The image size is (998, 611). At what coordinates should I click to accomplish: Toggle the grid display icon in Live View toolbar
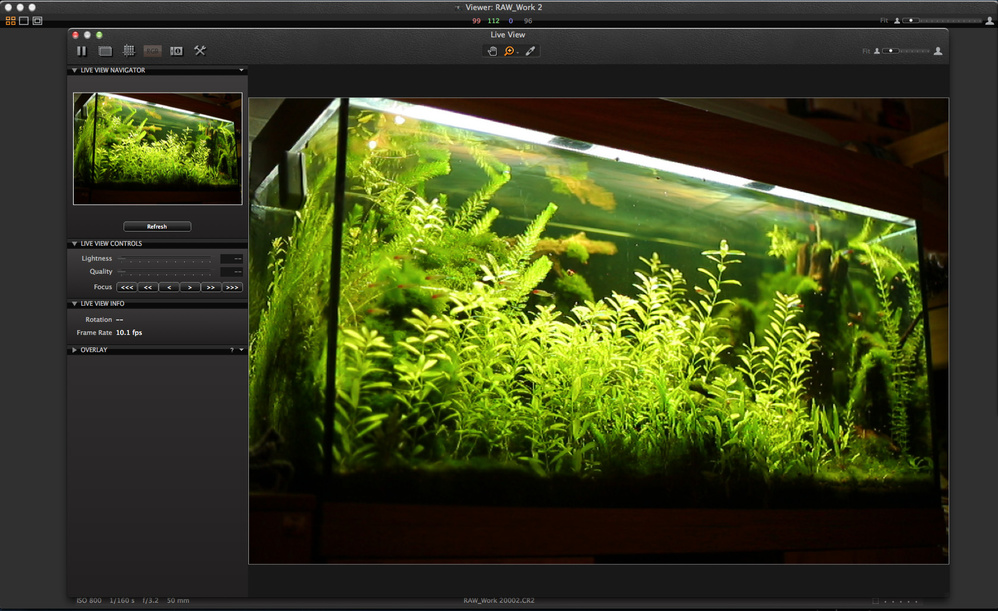pos(129,51)
